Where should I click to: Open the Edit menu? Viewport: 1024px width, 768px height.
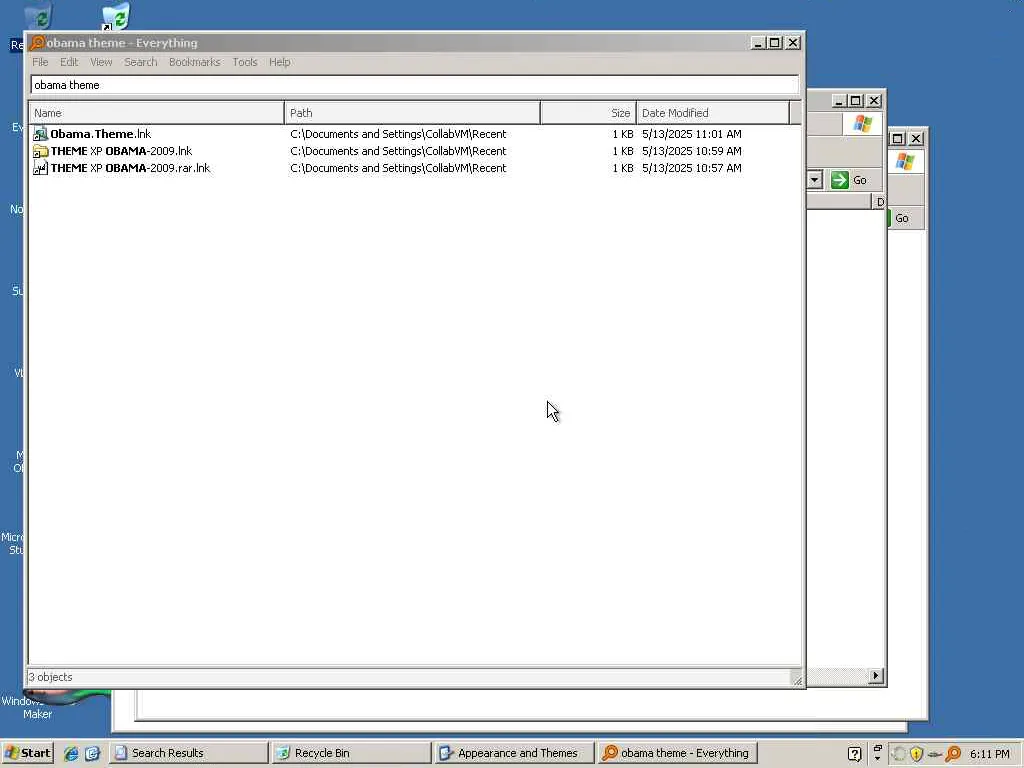click(x=69, y=62)
